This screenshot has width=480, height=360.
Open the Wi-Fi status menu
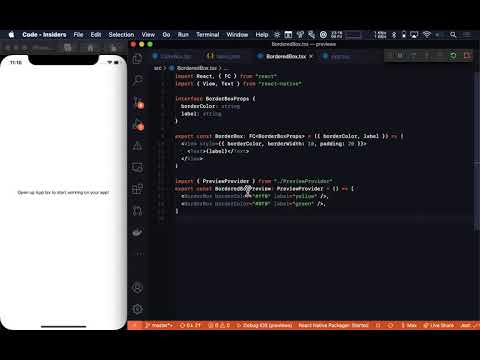(427, 35)
